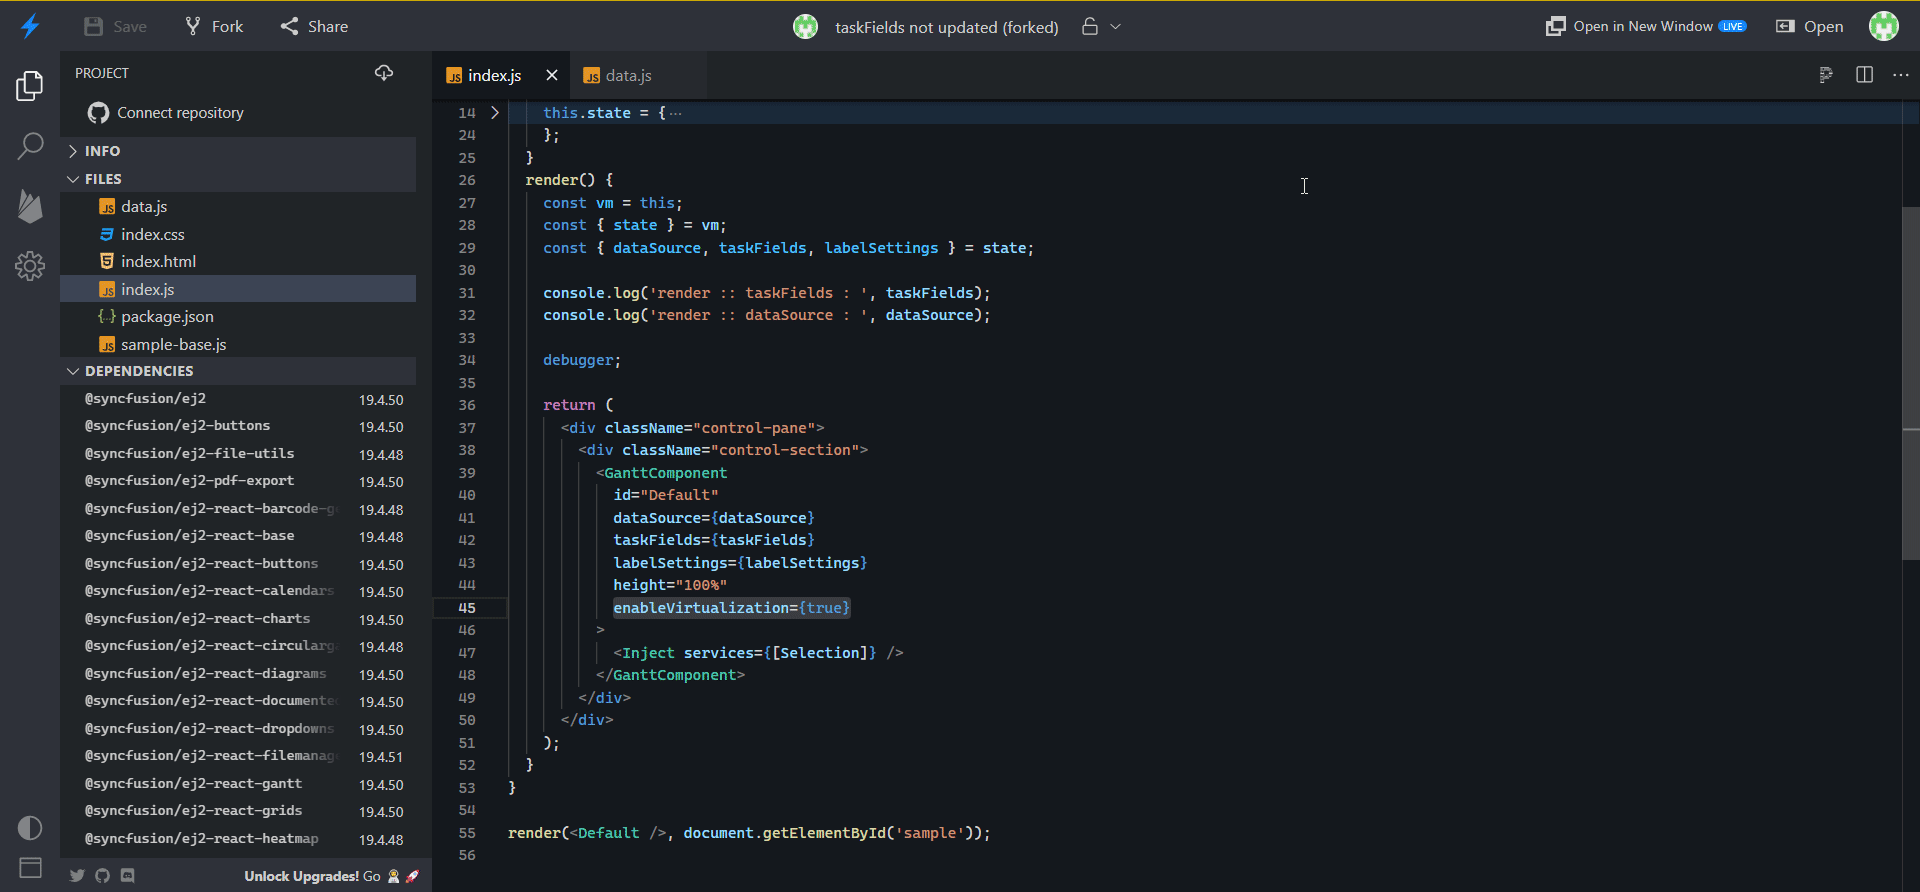Click Unlock Upgrades Go link
1920x892 pixels.
pos(332,876)
